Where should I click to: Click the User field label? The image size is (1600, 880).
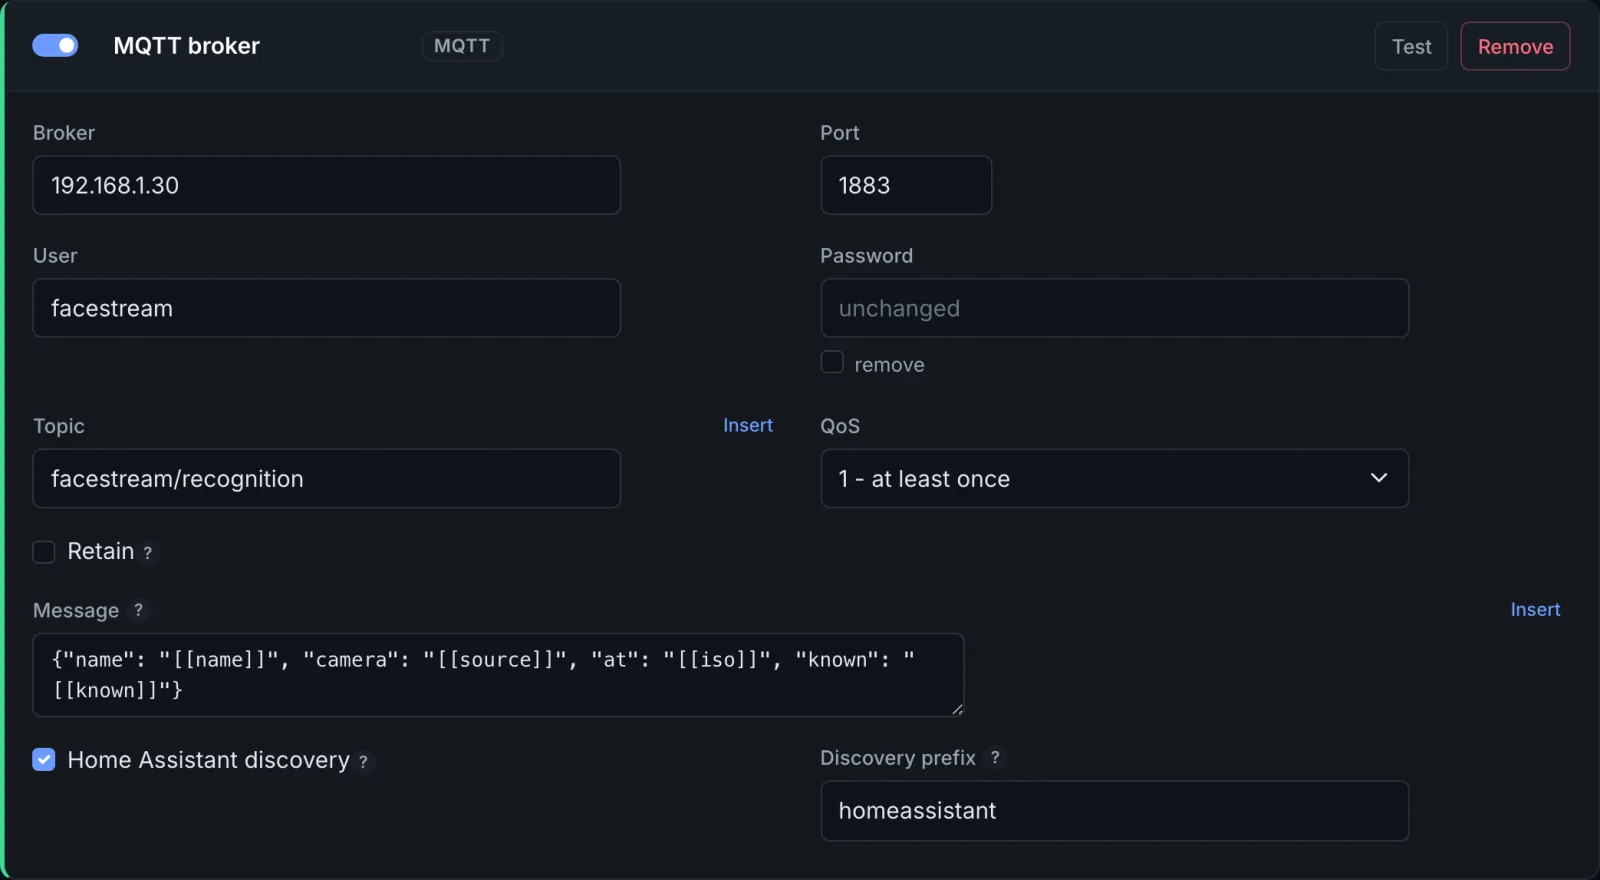click(55, 256)
